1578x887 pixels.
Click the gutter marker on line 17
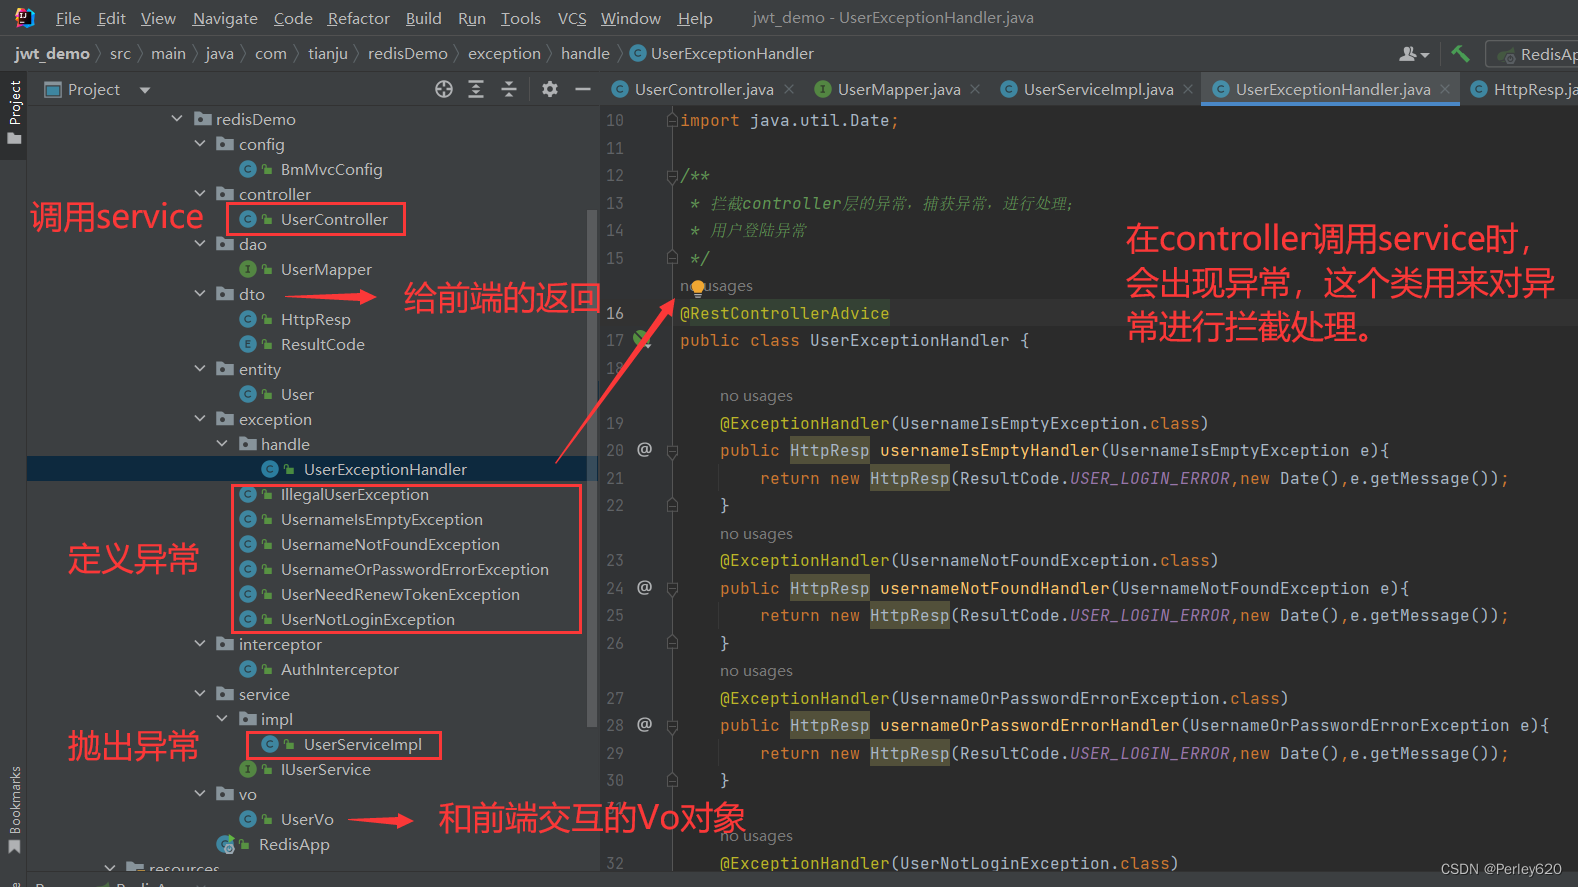point(643,340)
